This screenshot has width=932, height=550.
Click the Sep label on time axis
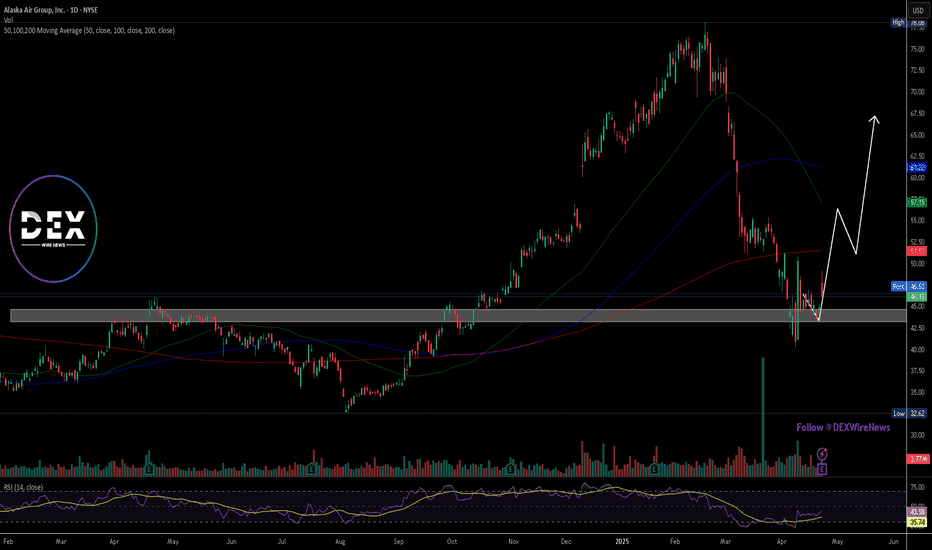pyautogui.click(x=398, y=542)
